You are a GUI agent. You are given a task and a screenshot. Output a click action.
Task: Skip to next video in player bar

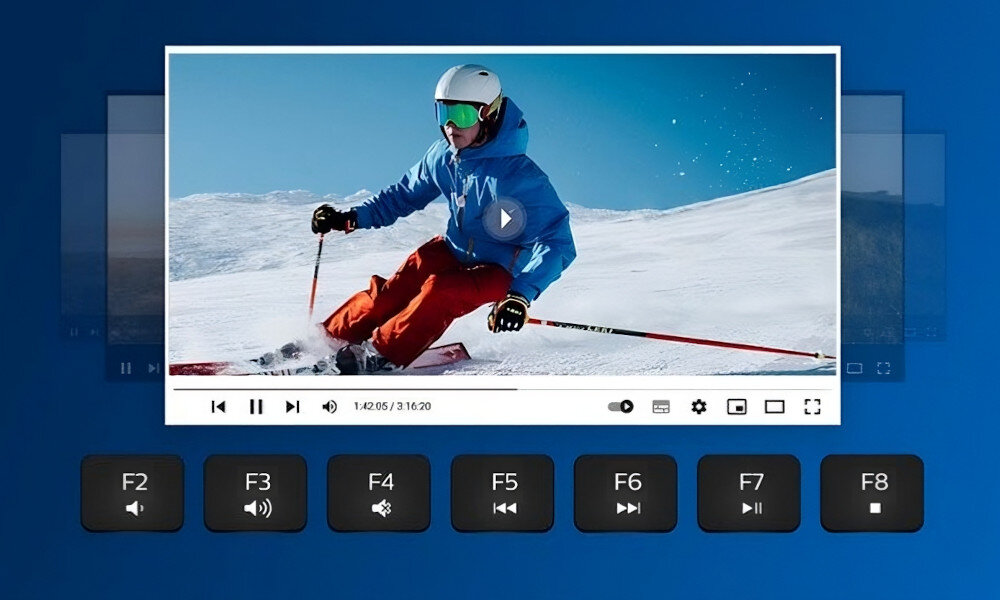click(292, 407)
